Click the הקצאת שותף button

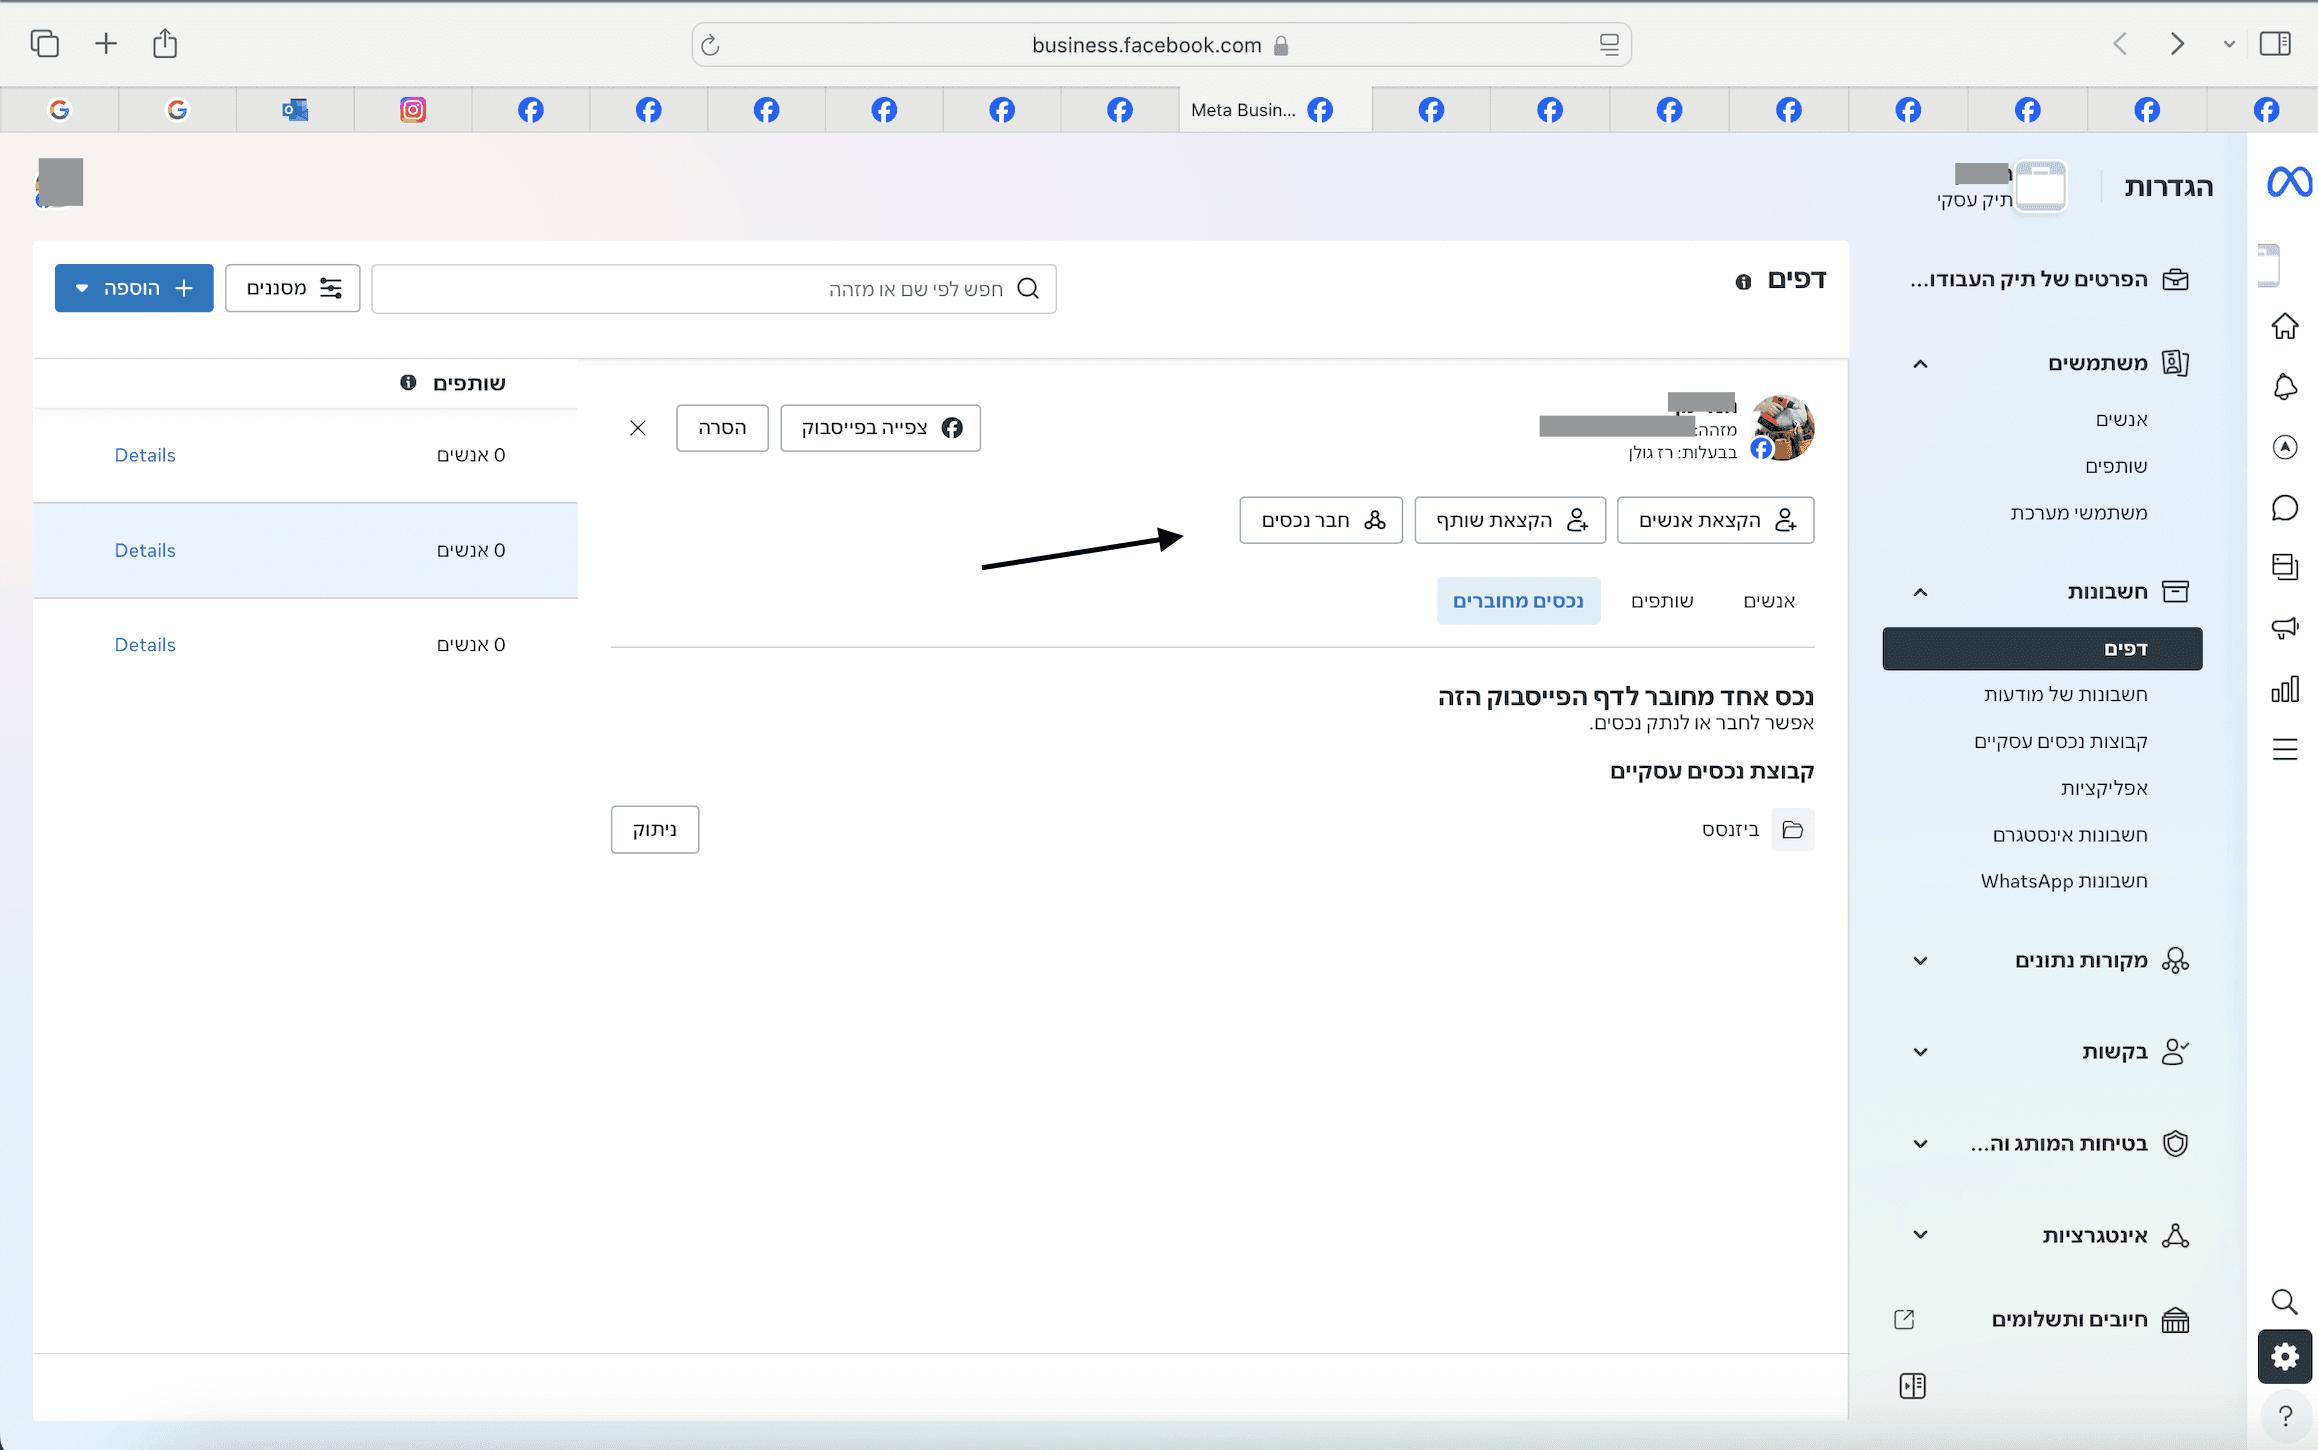[x=1510, y=520]
